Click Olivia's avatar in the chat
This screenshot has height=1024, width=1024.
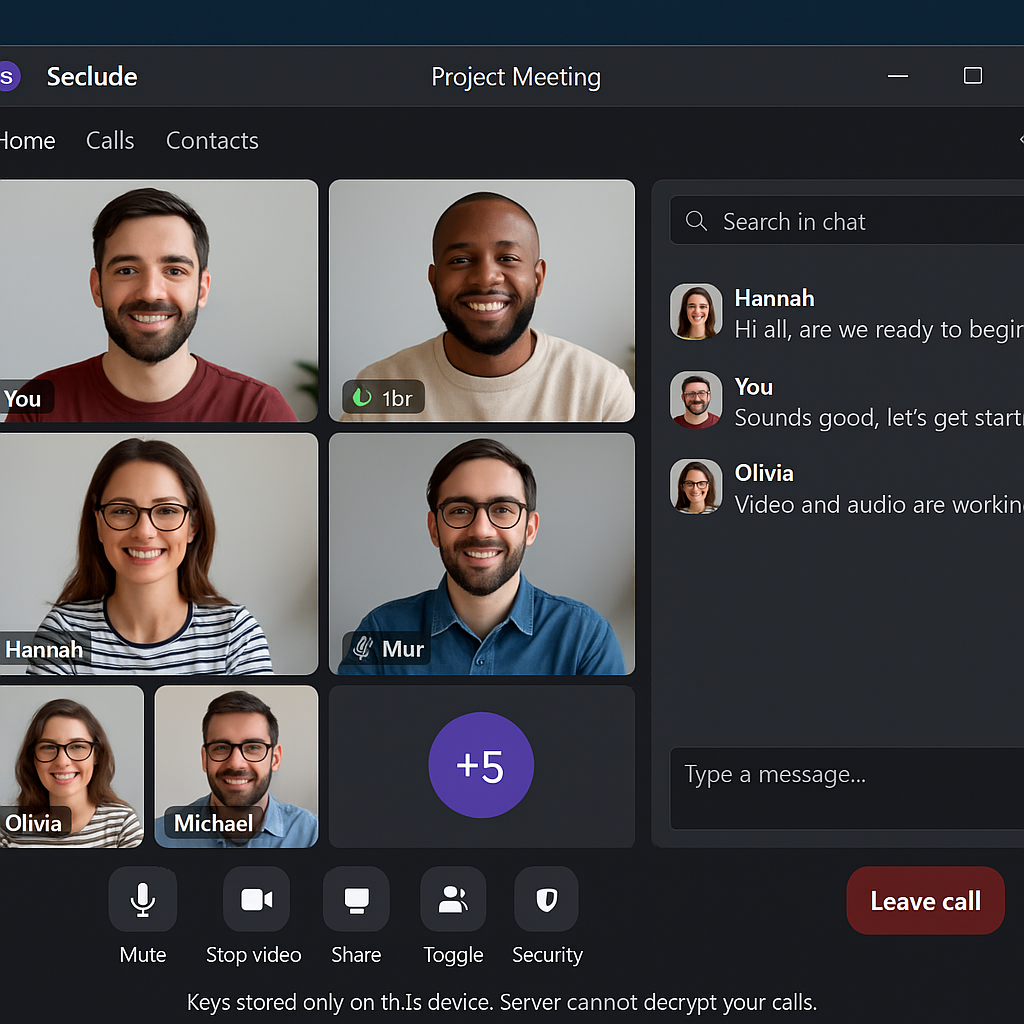tap(696, 487)
